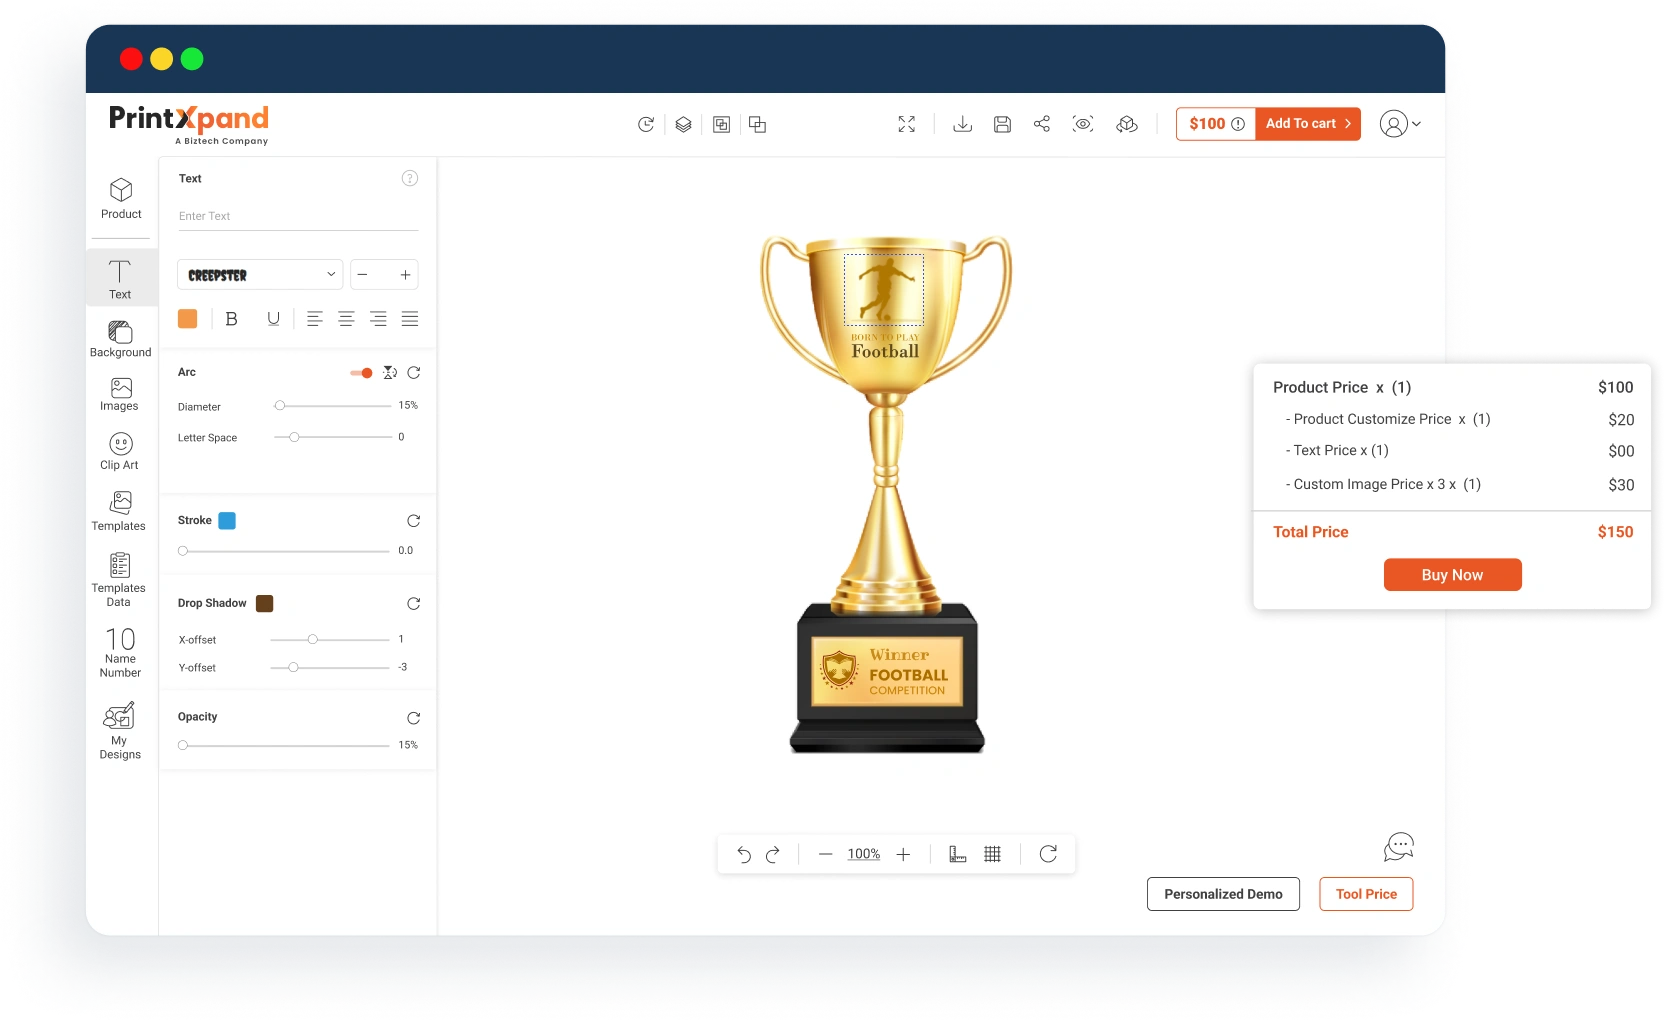The width and height of the screenshot is (1665, 1021).
Task: Click the duplicate objects icon in toolbar
Action: pos(757,124)
